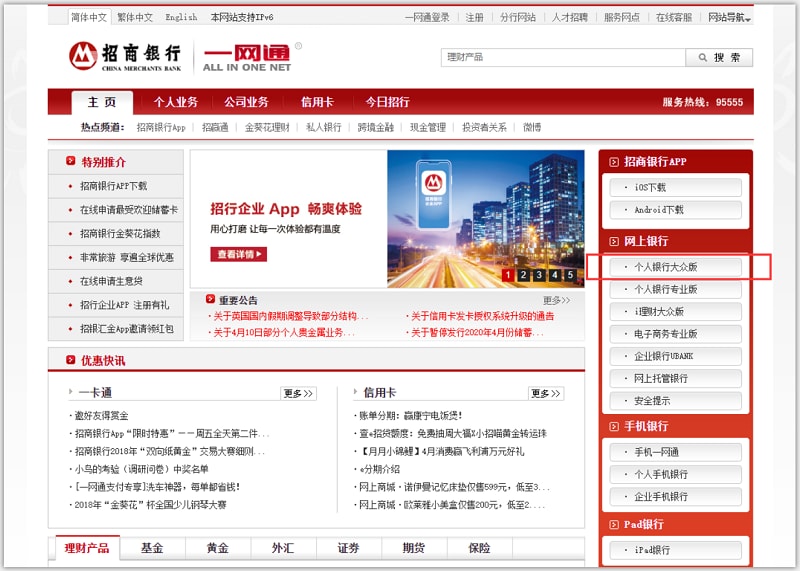Click the red arrow icon beside 优惠快讯
800x571 pixels.
[x=70, y=360]
